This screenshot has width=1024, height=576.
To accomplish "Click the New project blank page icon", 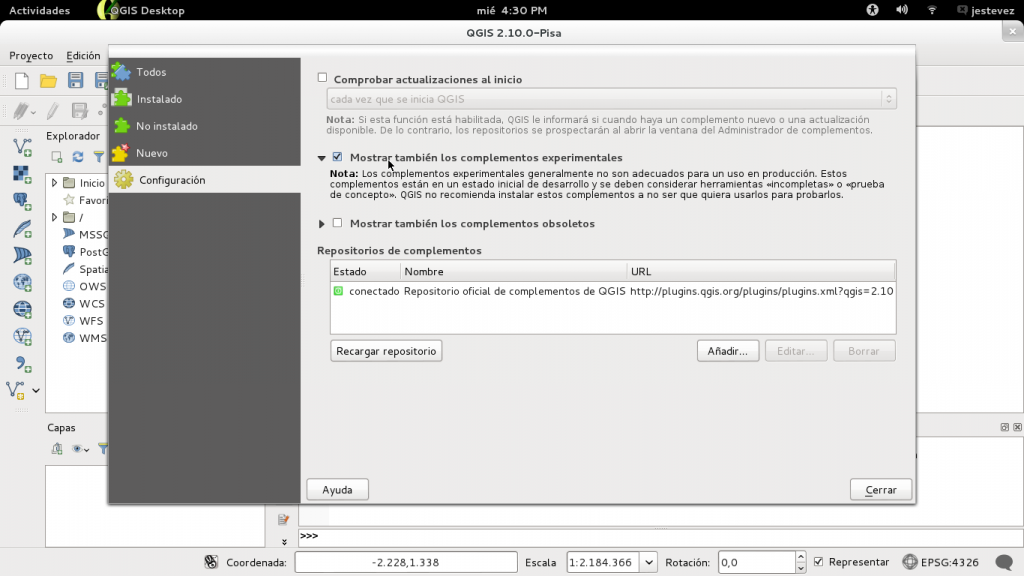I will [x=22, y=80].
